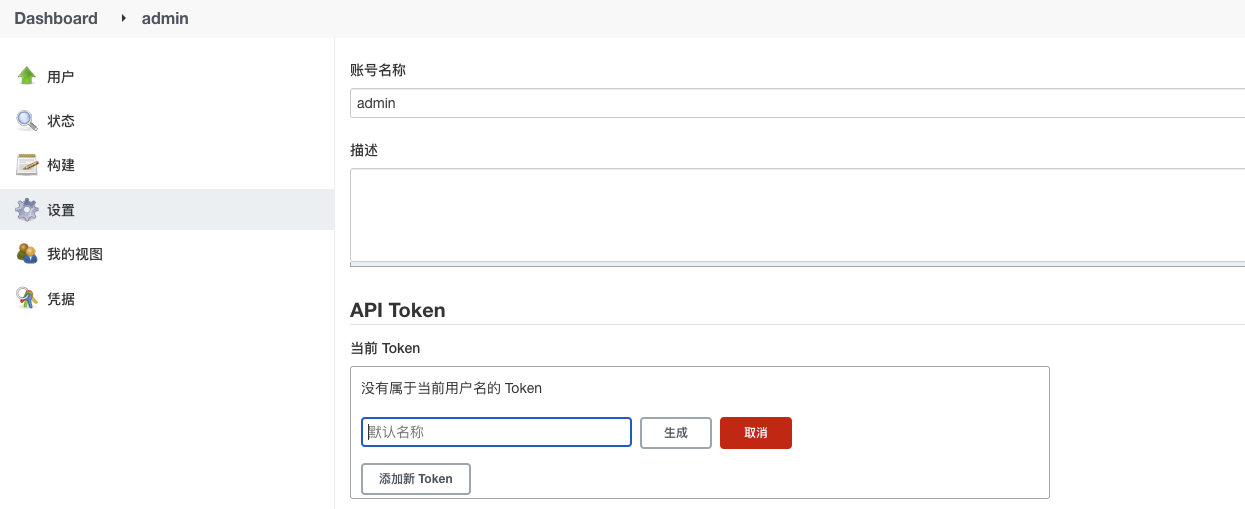Click the 添加新 Token button

tap(416, 479)
